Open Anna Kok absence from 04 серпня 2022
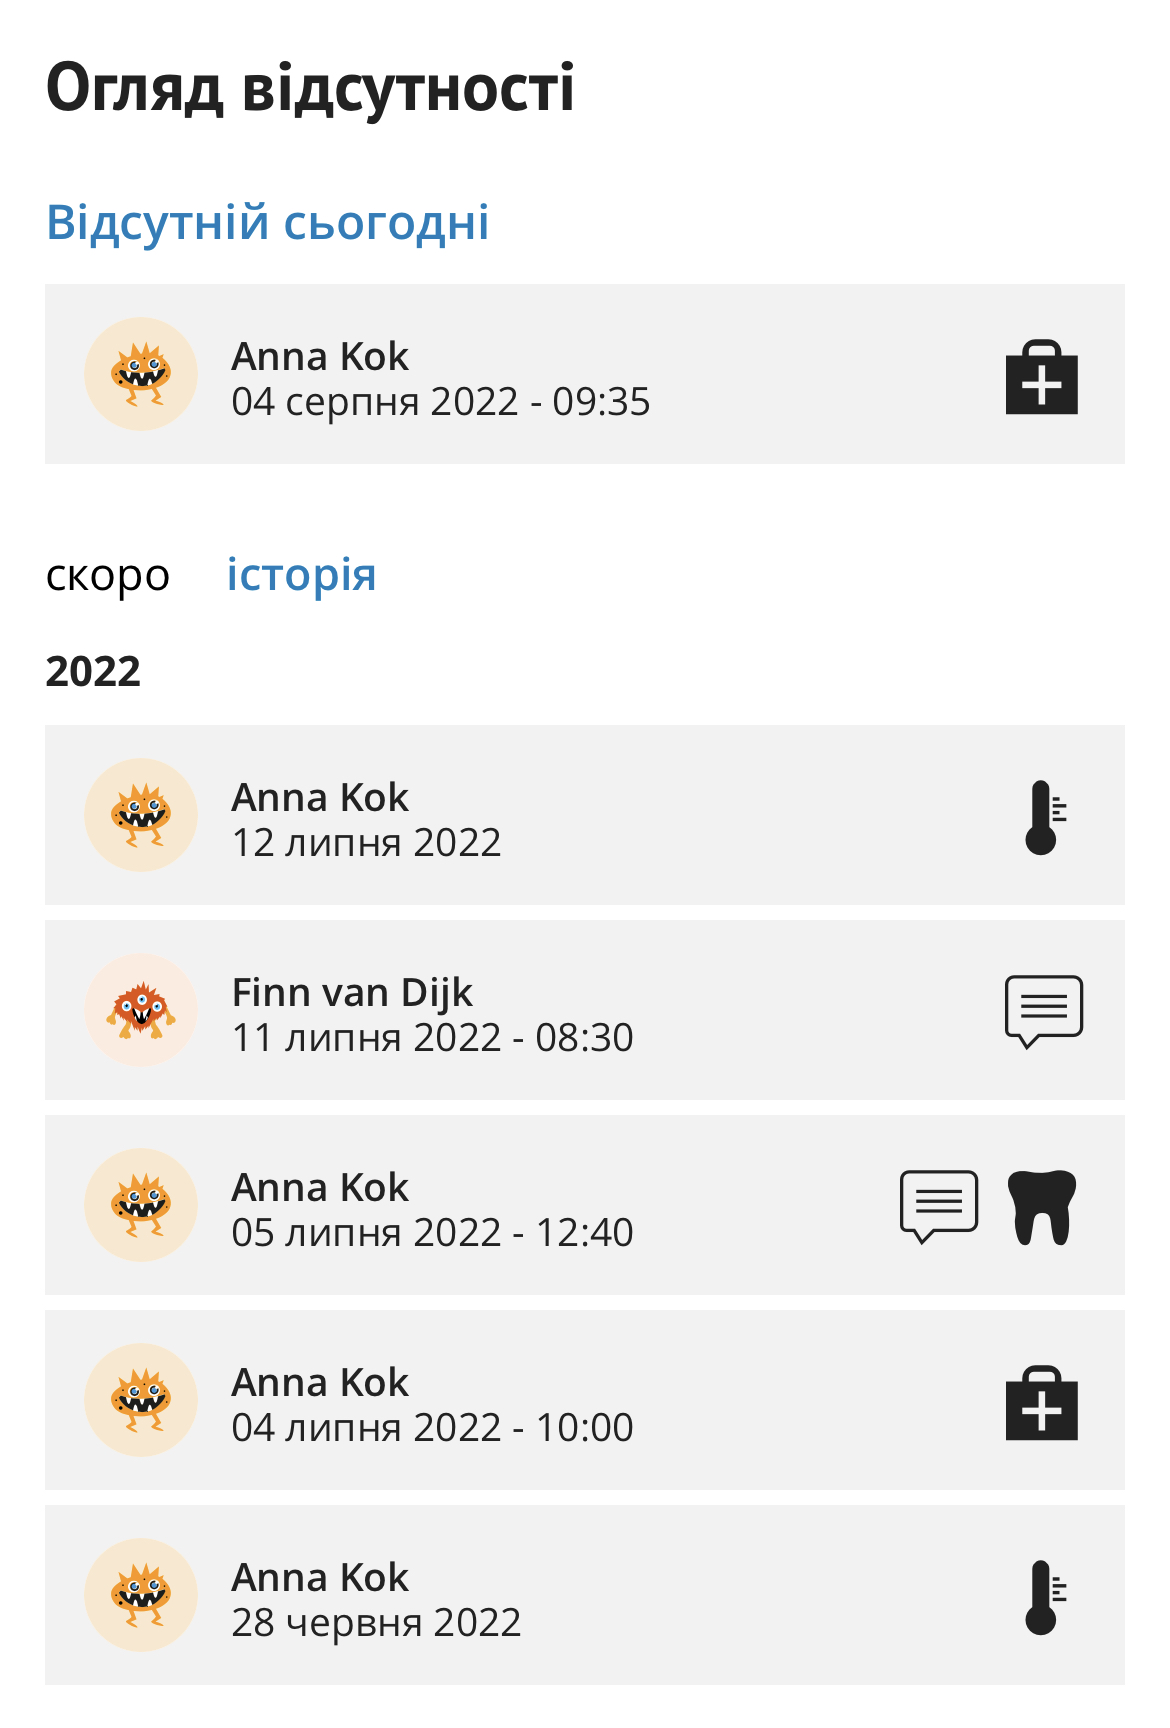Viewport: 1170px width, 1728px height. [x=585, y=374]
